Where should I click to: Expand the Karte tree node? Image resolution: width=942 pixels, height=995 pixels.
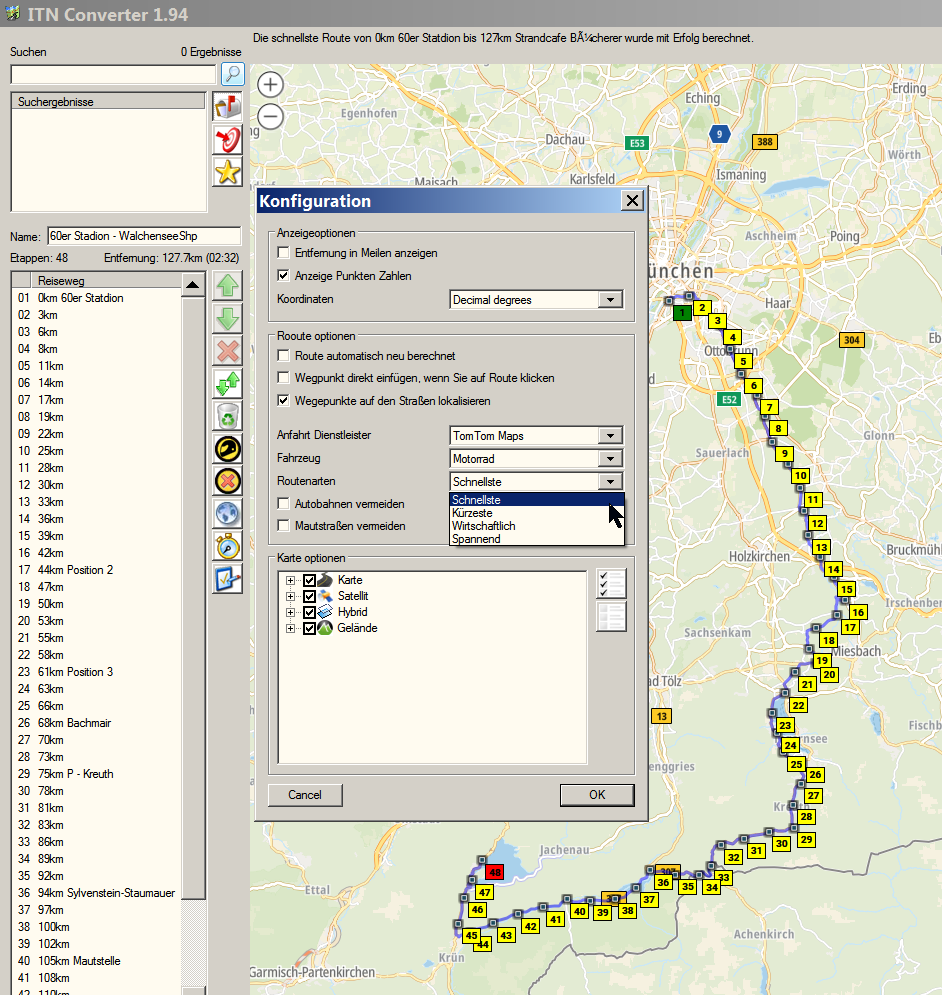click(290, 580)
